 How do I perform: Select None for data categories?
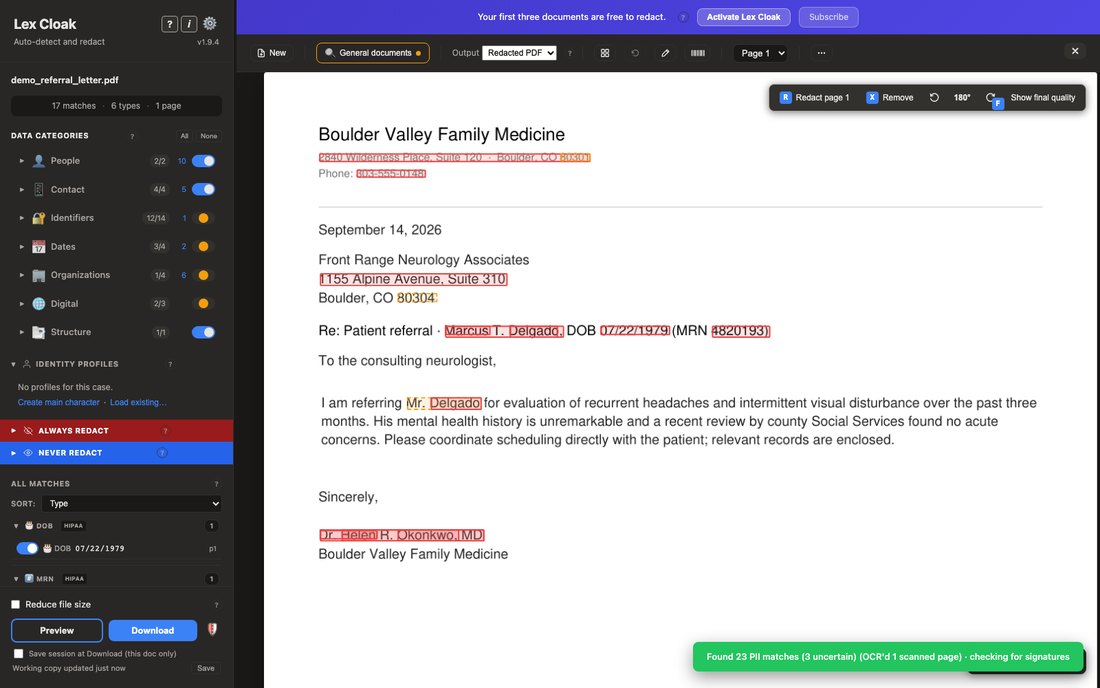(208, 136)
